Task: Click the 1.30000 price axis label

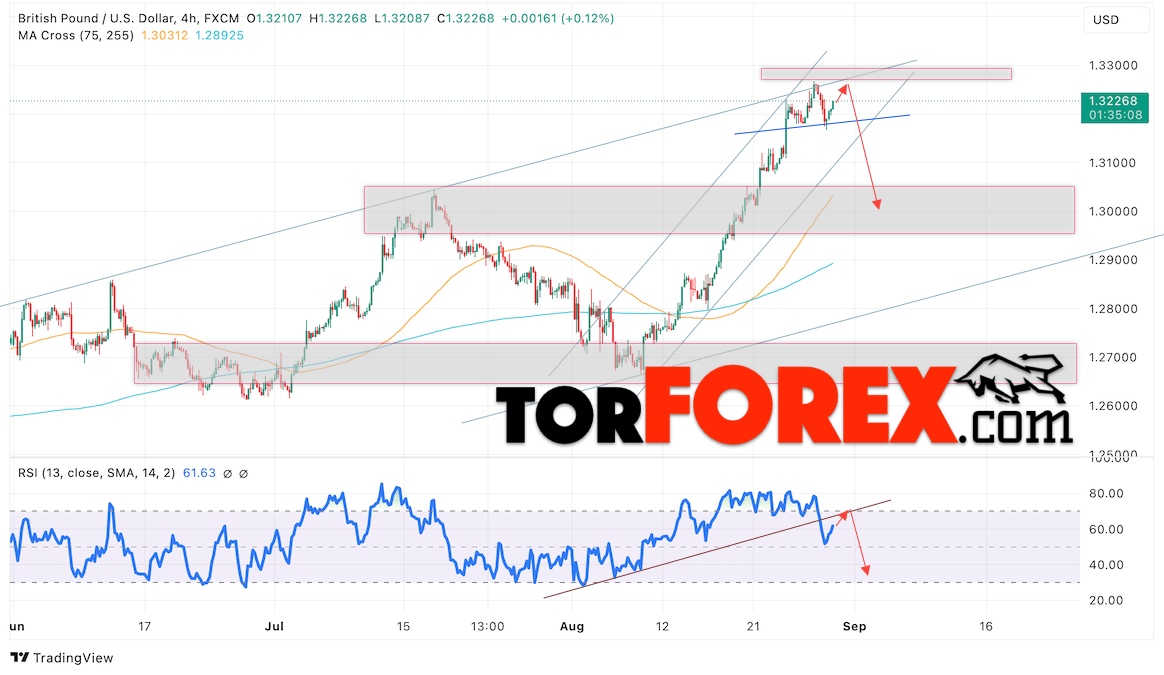Action: tap(1113, 212)
